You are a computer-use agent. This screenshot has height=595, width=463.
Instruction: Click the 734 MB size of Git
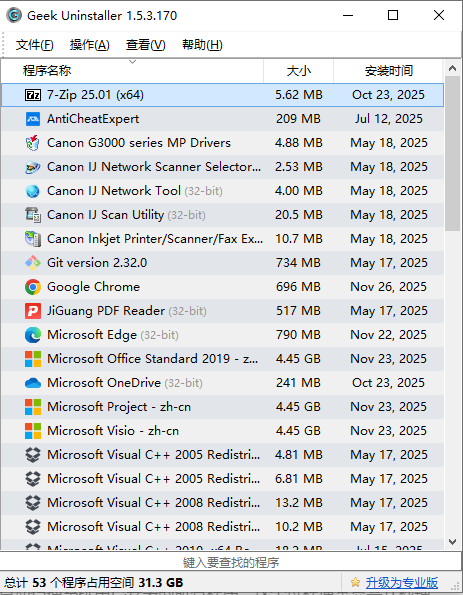pos(298,263)
